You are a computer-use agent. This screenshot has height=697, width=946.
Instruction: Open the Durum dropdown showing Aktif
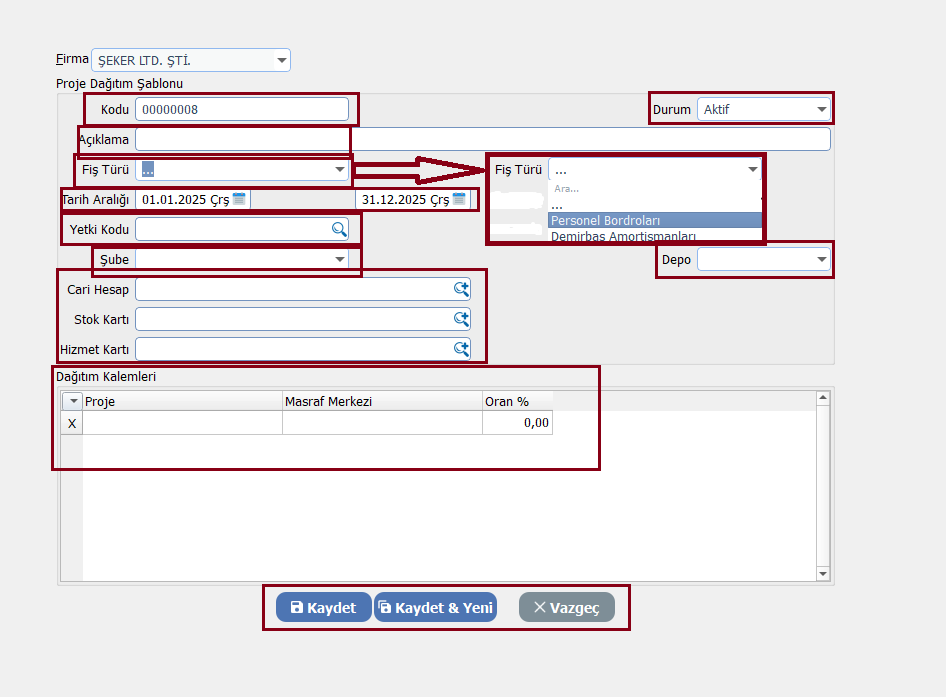coord(821,109)
